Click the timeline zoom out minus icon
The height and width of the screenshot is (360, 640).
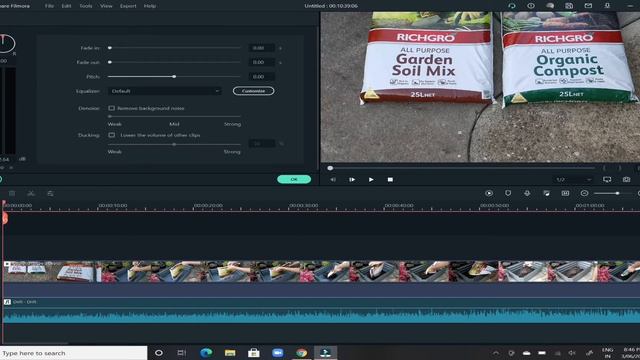[584, 193]
